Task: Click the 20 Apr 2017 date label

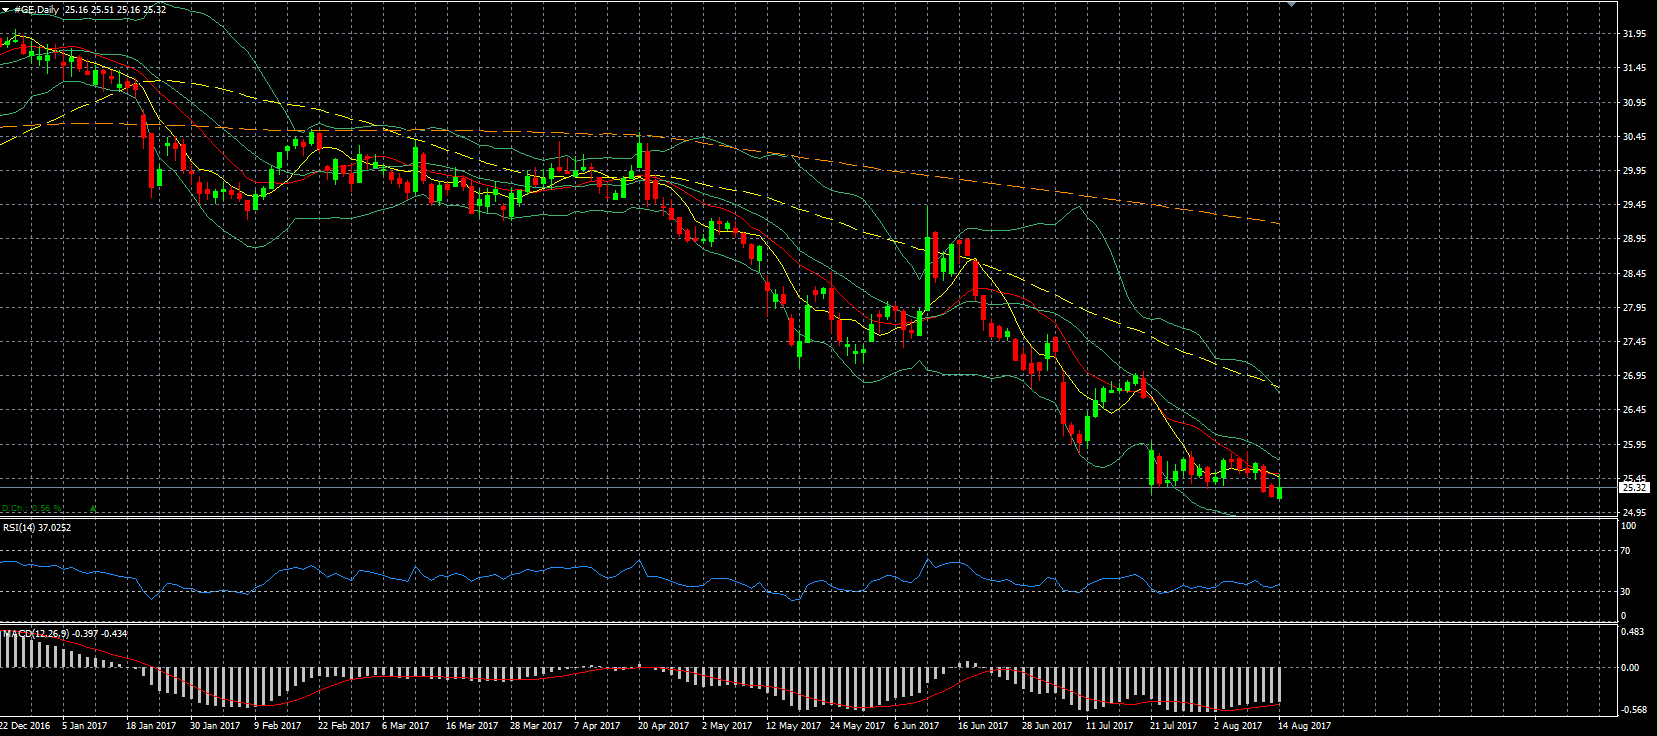Action: 663,726
